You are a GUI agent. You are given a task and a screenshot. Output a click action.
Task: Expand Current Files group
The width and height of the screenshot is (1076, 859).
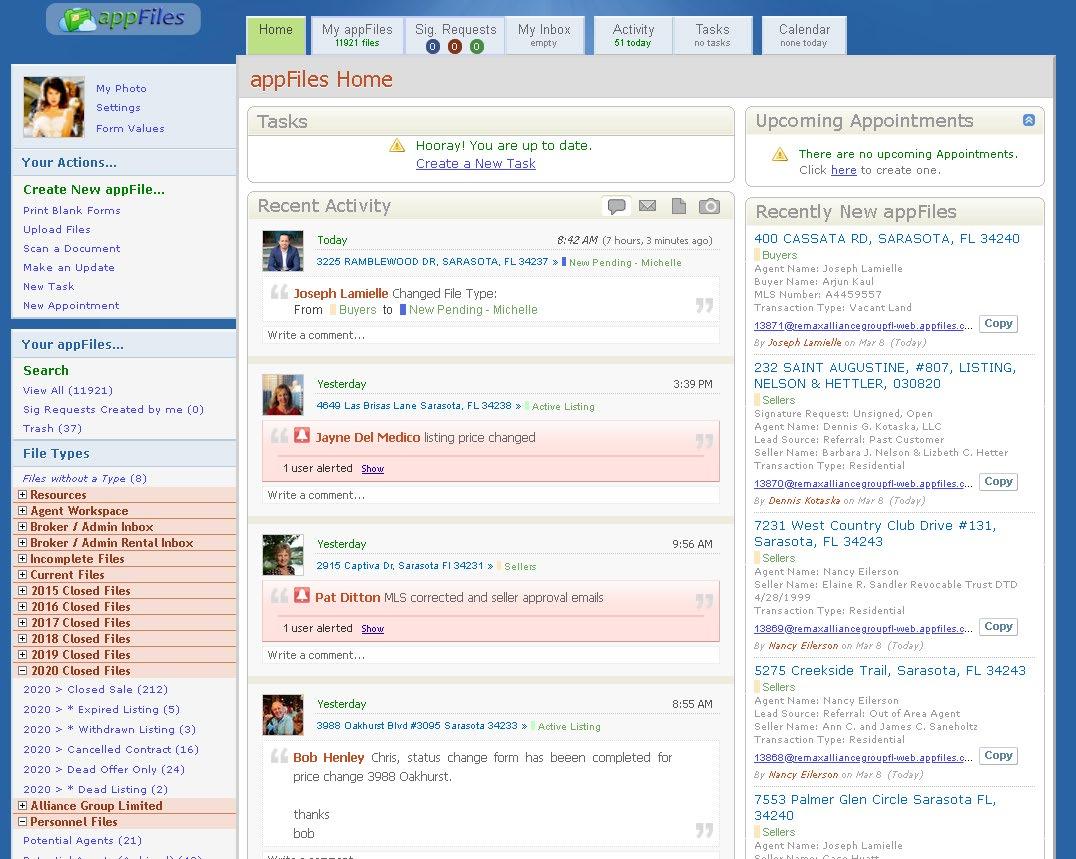pos(22,574)
